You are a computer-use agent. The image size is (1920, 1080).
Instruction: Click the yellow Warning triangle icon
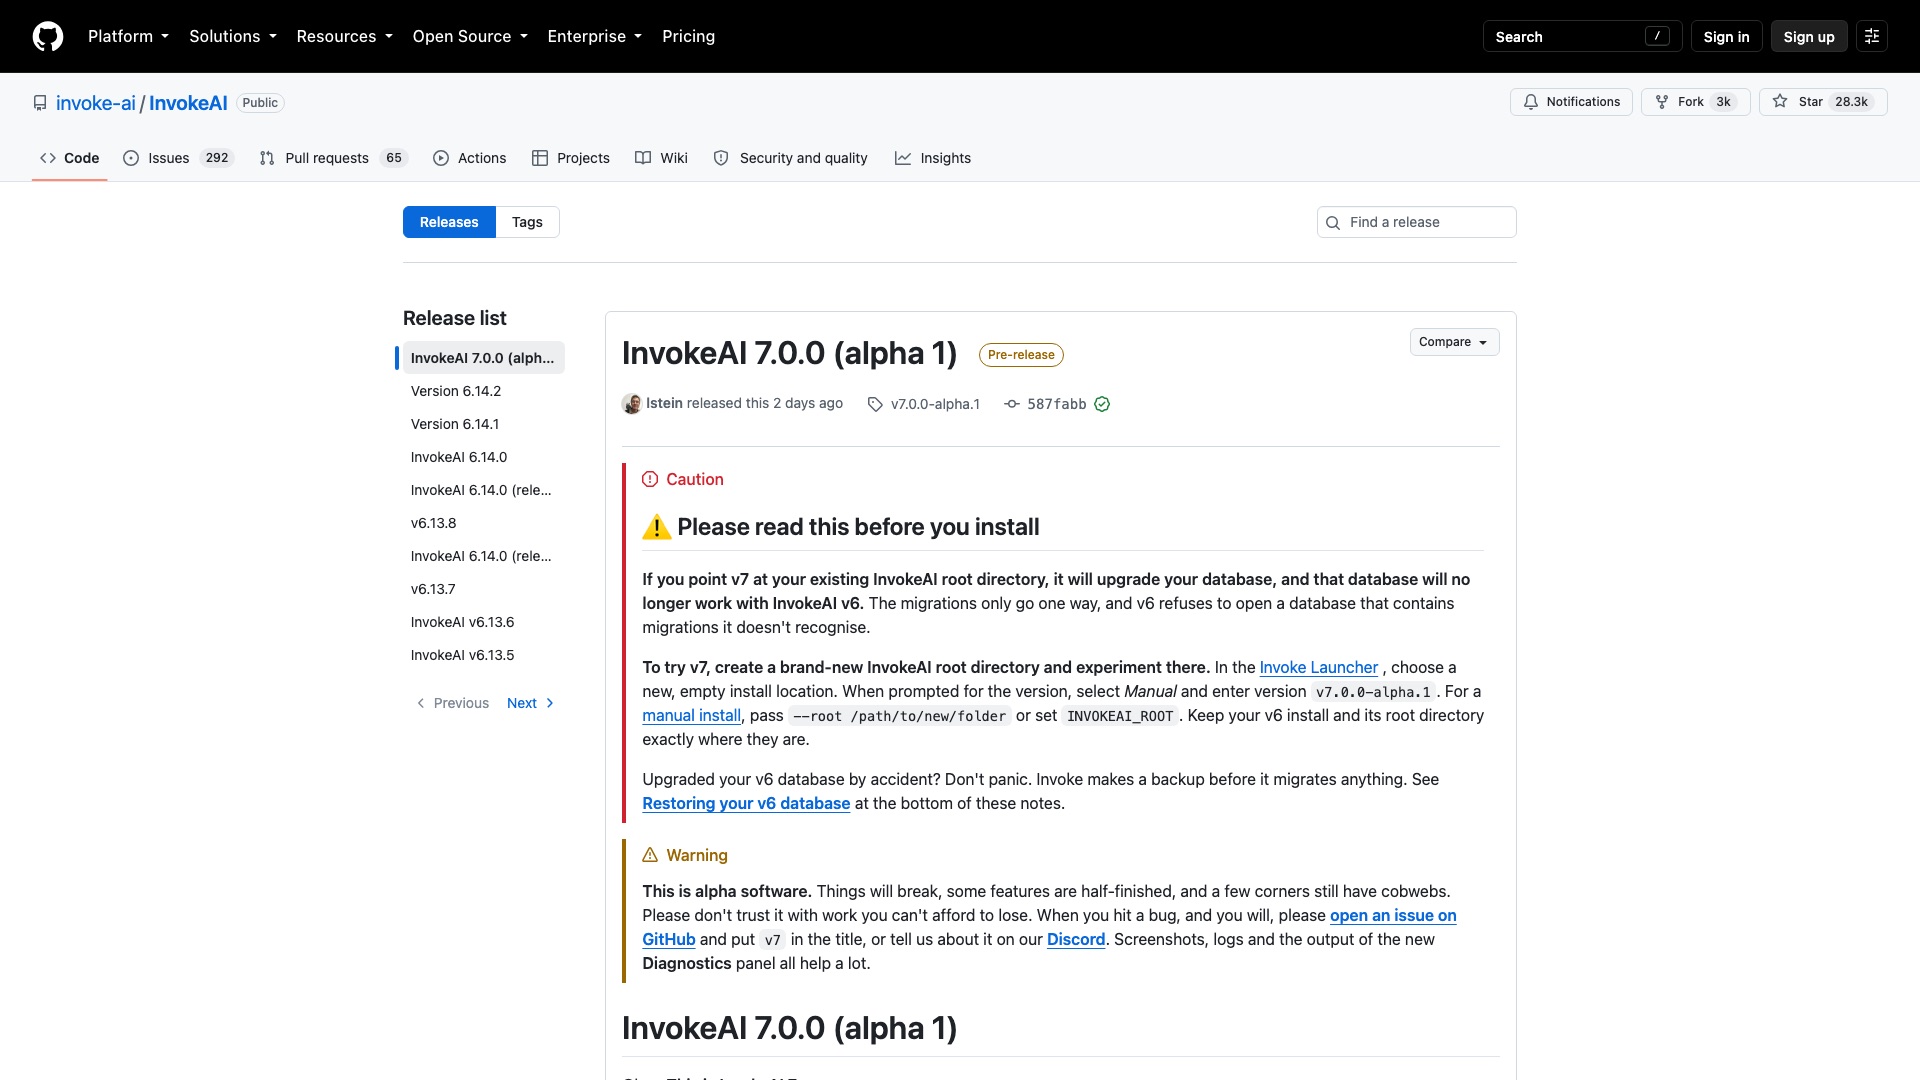(x=650, y=855)
